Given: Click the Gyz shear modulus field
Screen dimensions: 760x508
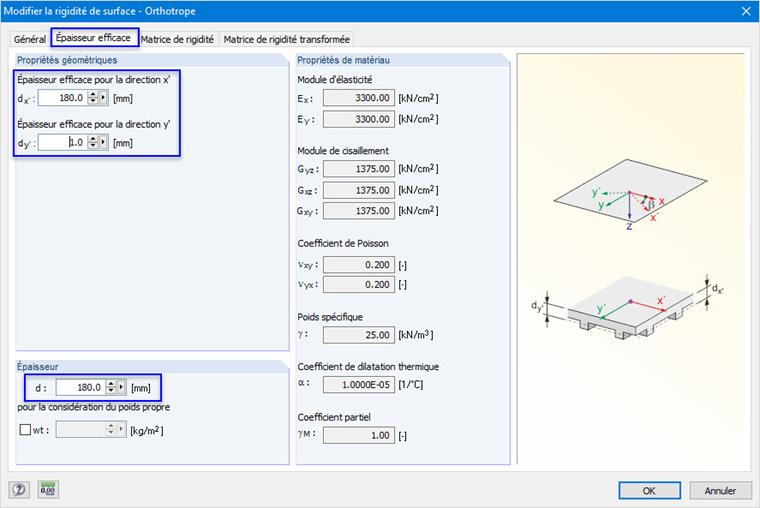Looking at the screenshot, I should (359, 169).
